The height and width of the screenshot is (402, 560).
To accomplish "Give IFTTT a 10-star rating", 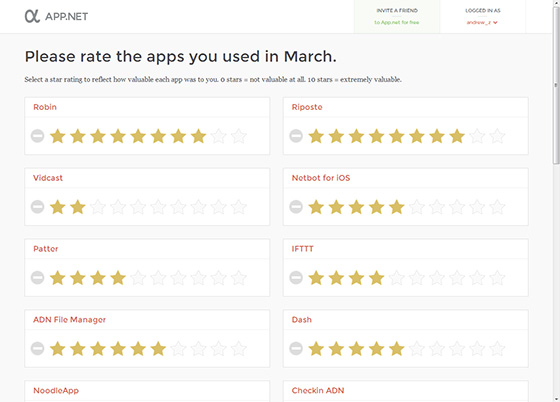I will 498,277.
